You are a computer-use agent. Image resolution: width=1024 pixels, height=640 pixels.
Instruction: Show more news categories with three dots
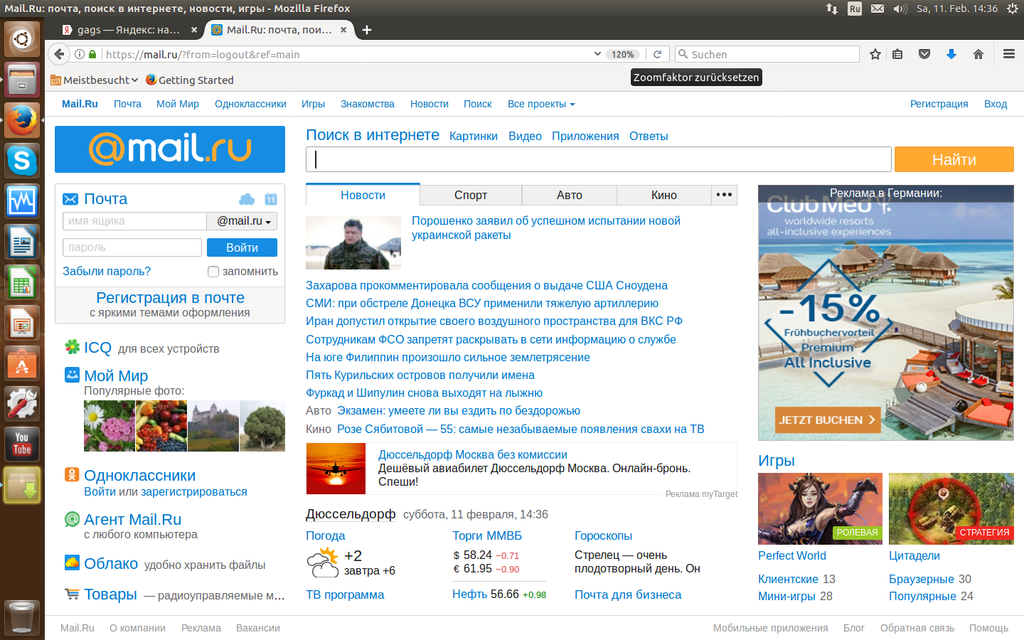click(x=724, y=195)
